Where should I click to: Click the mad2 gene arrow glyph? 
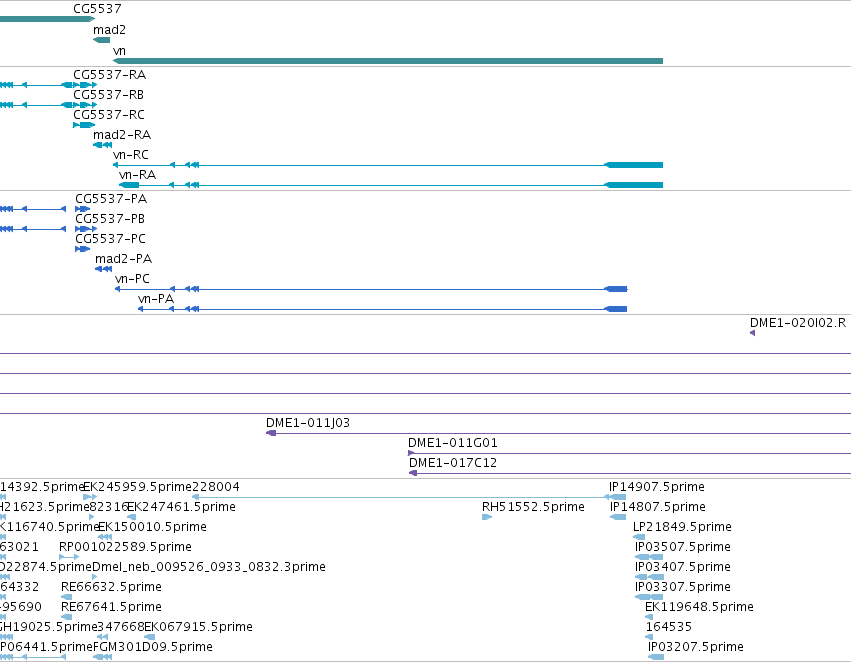point(101,40)
